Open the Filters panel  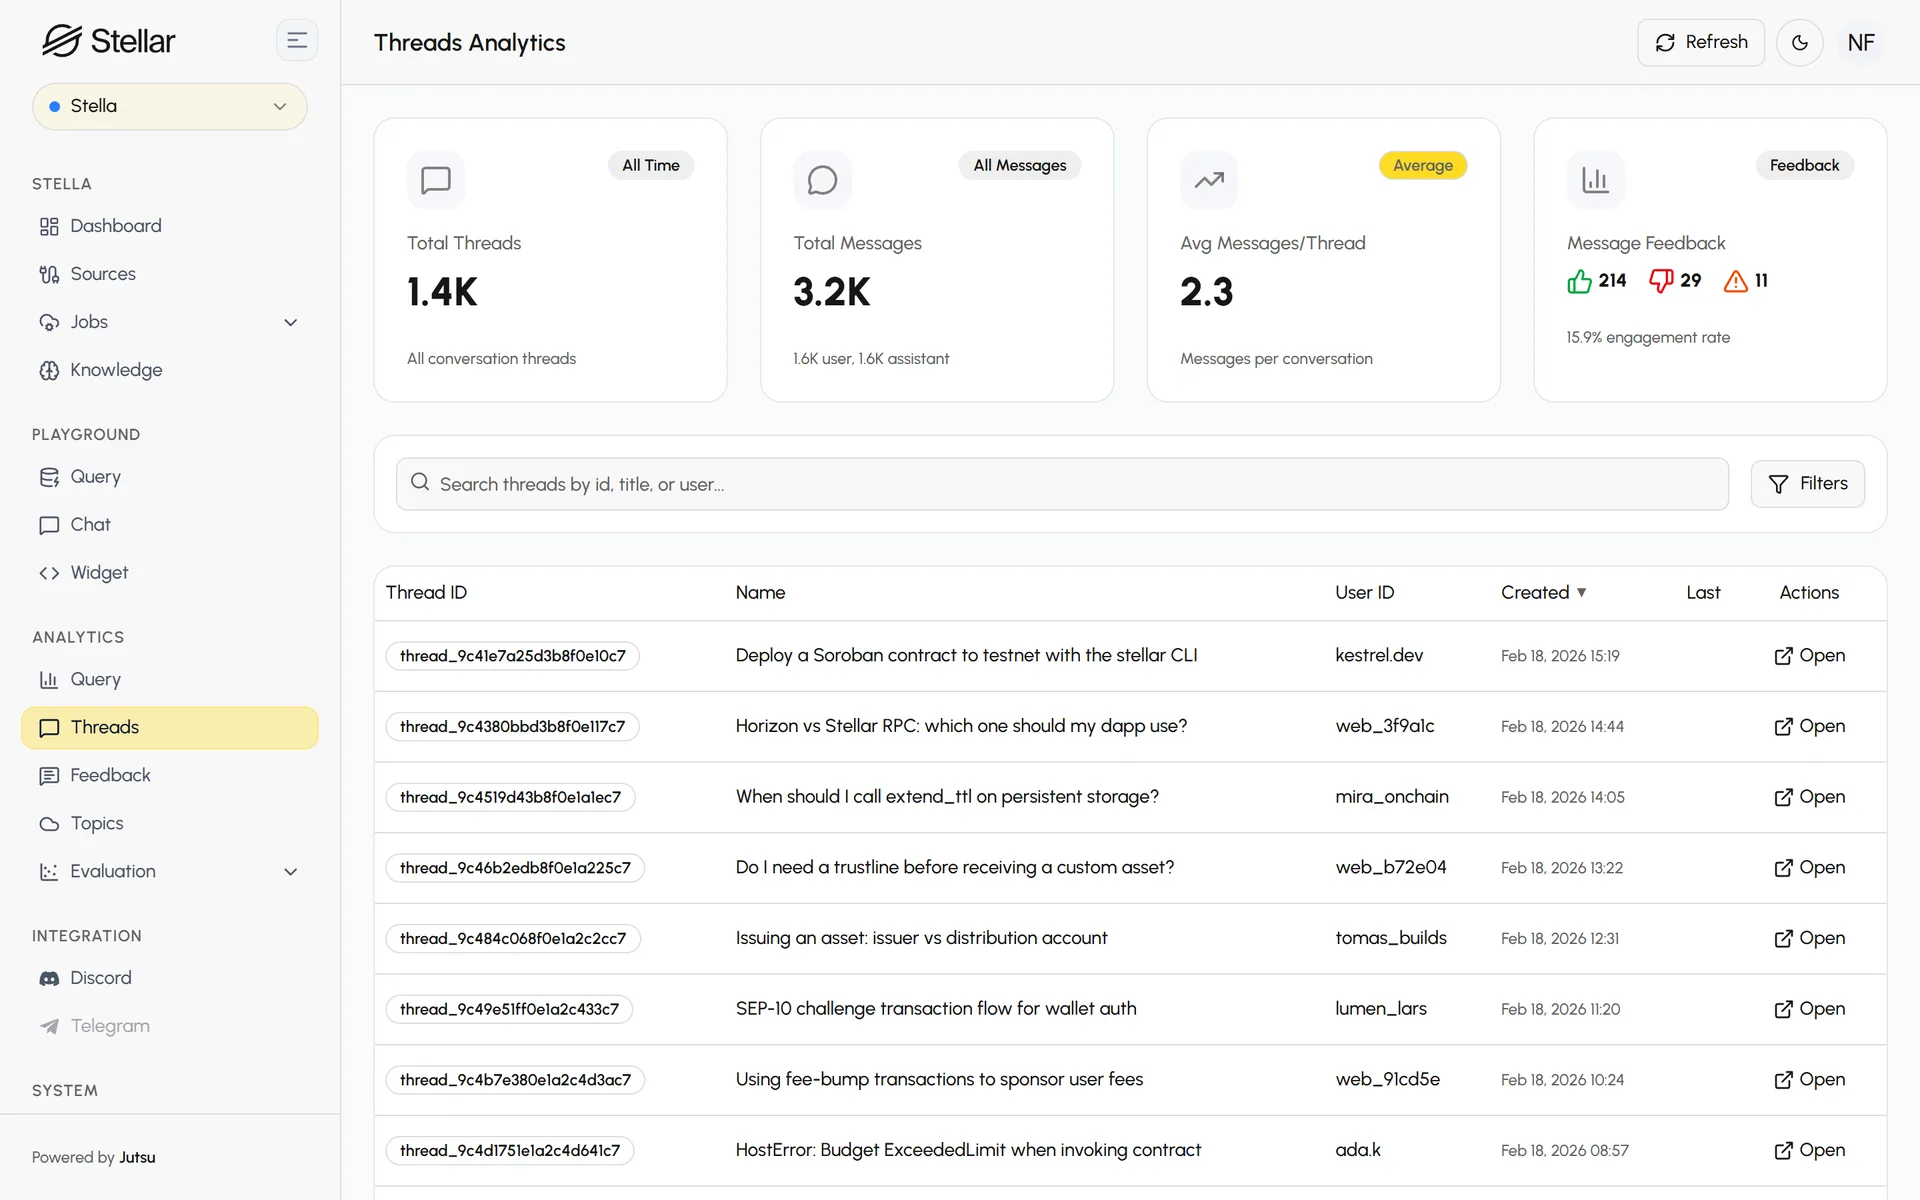coord(1807,484)
